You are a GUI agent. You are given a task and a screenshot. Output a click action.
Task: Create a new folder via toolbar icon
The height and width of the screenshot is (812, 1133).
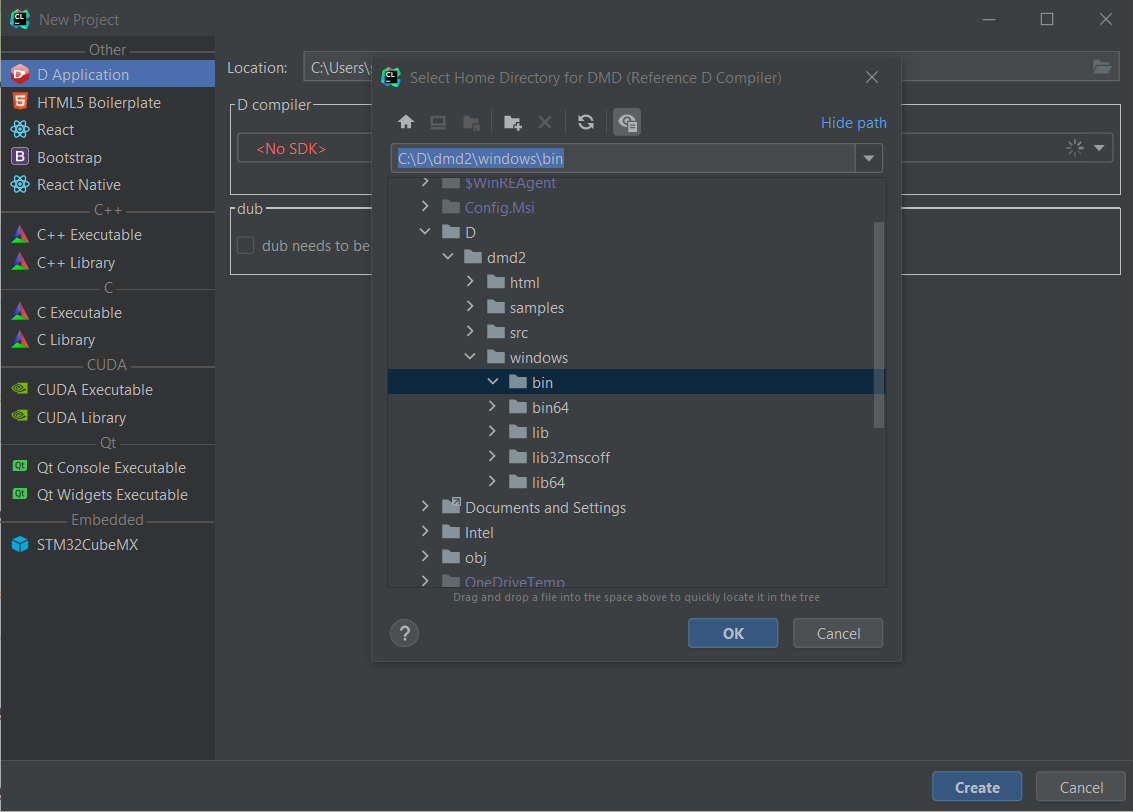coord(512,122)
